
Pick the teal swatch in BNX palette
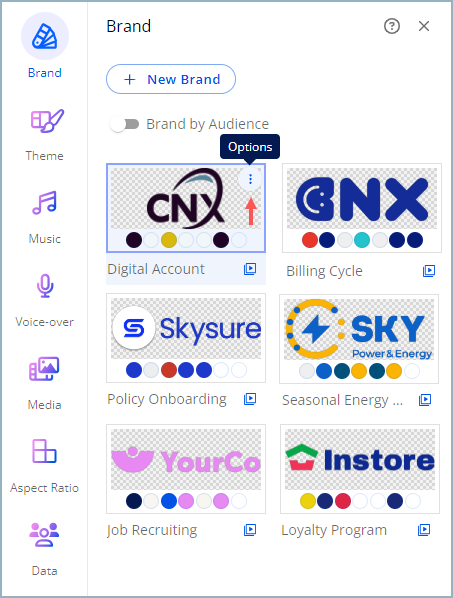tap(362, 240)
